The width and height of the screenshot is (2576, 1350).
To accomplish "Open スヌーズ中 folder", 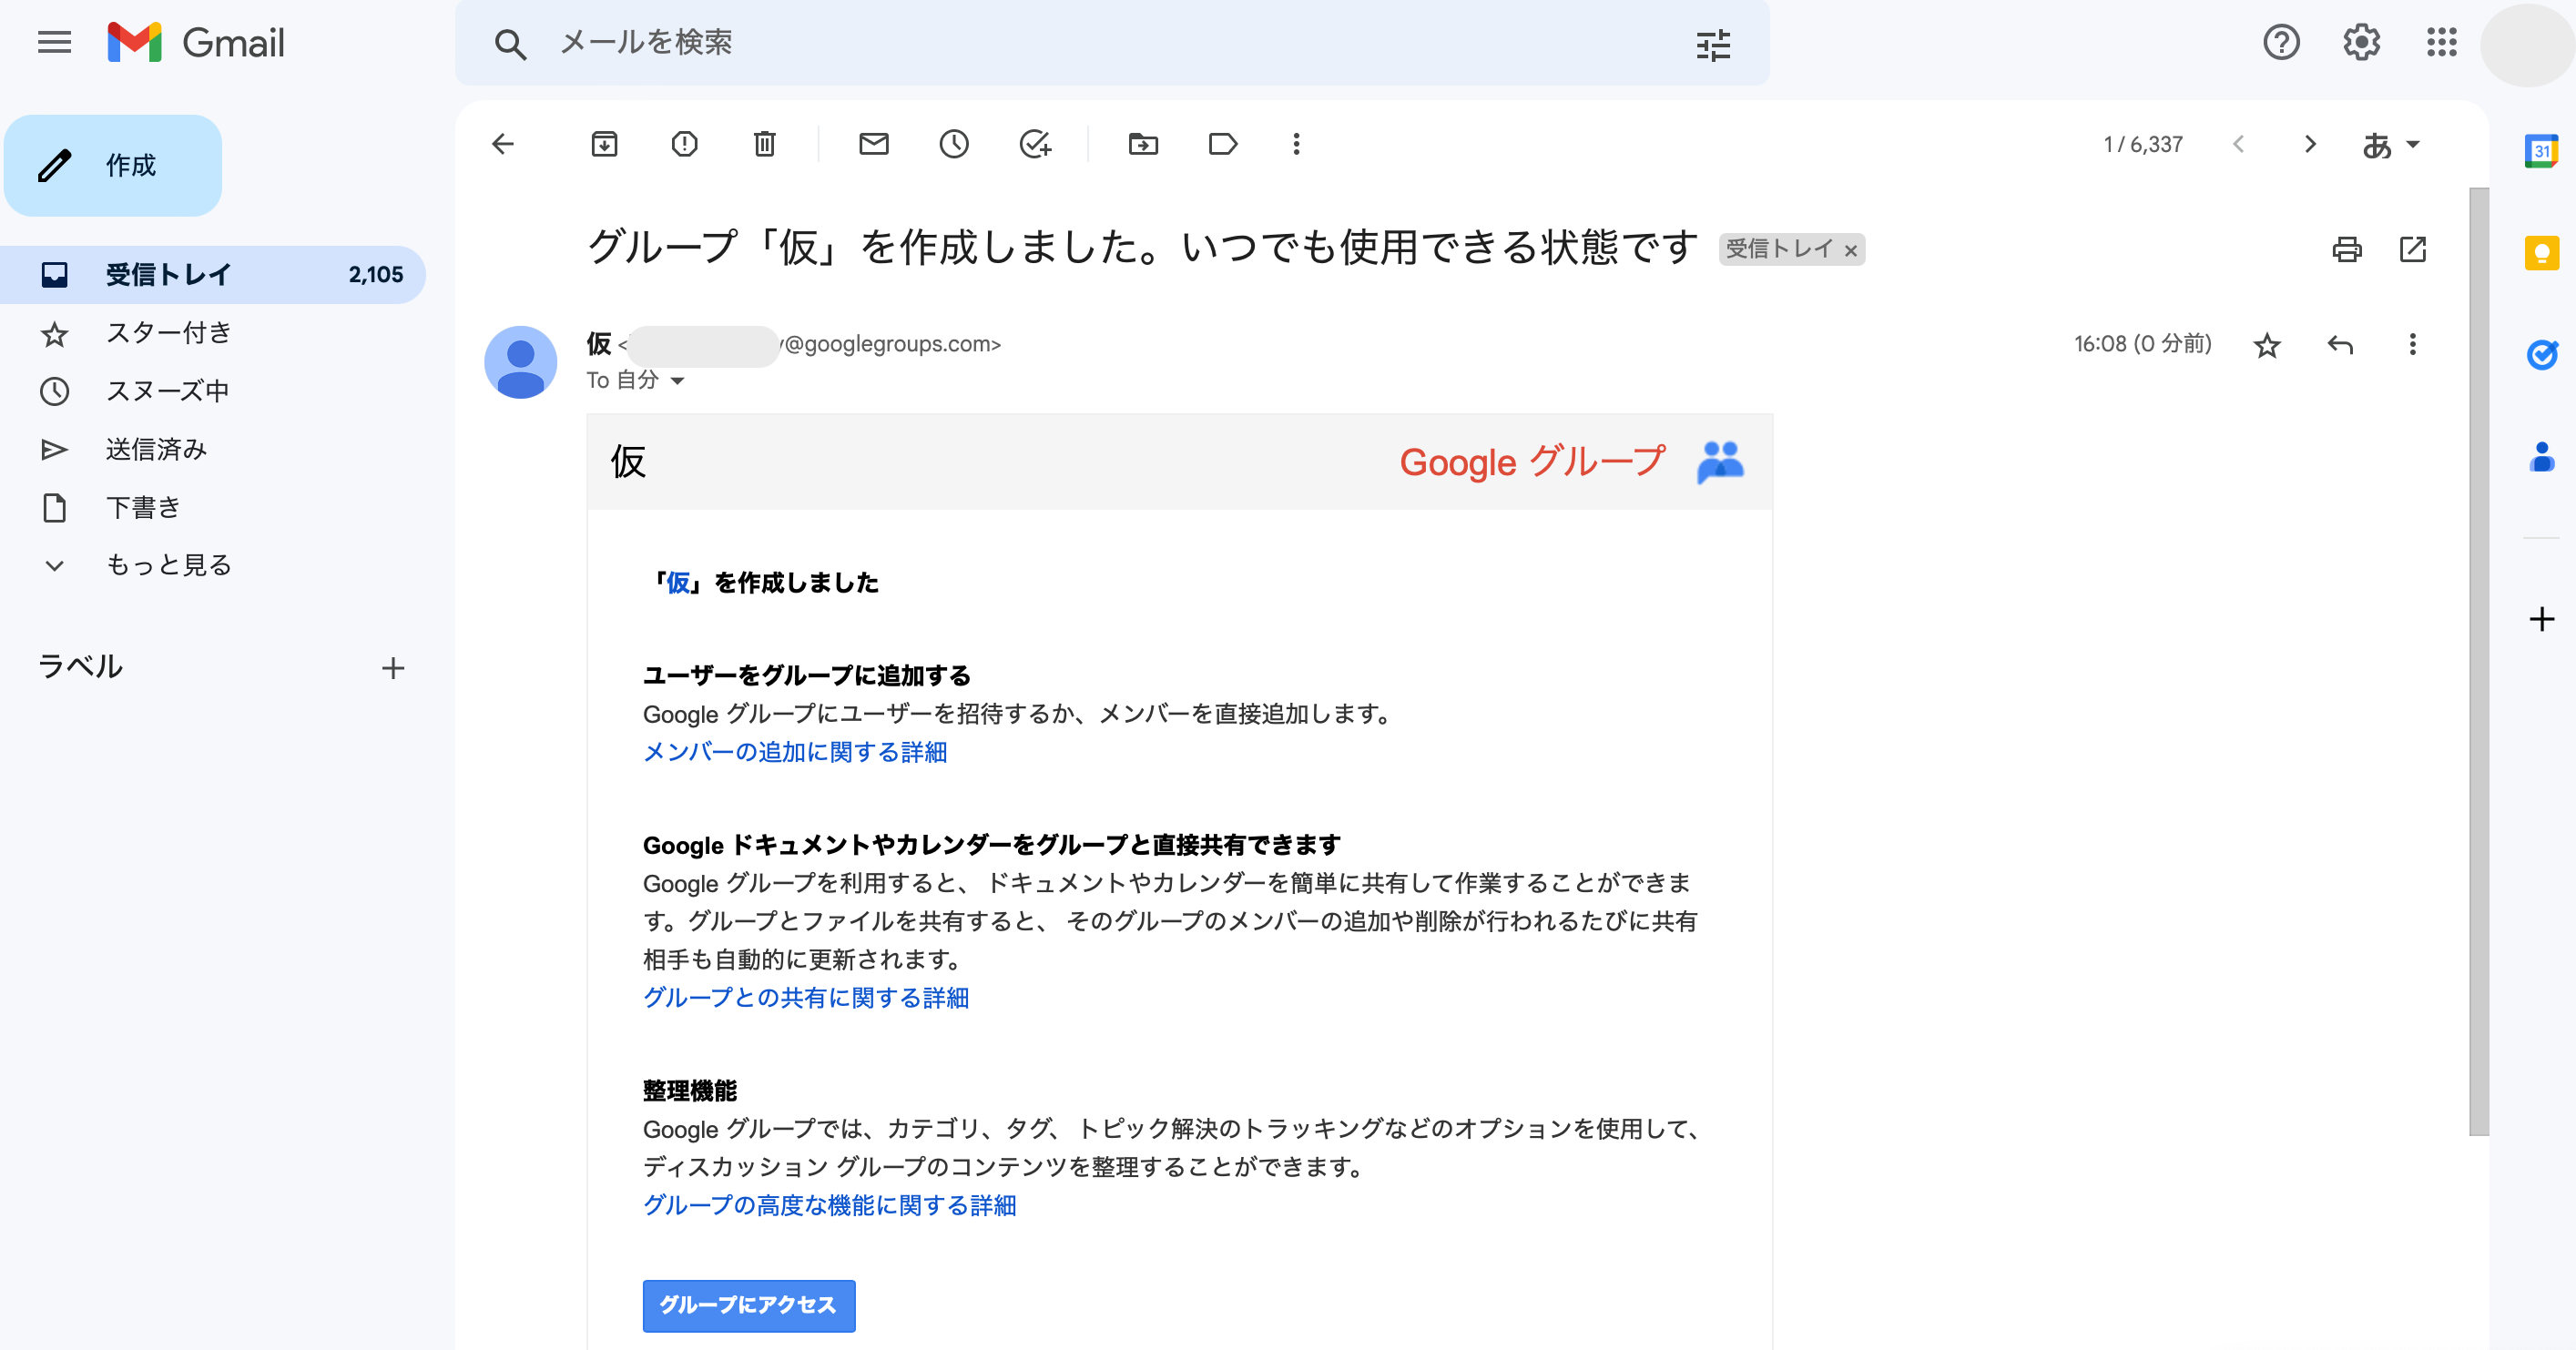I will pos(168,390).
